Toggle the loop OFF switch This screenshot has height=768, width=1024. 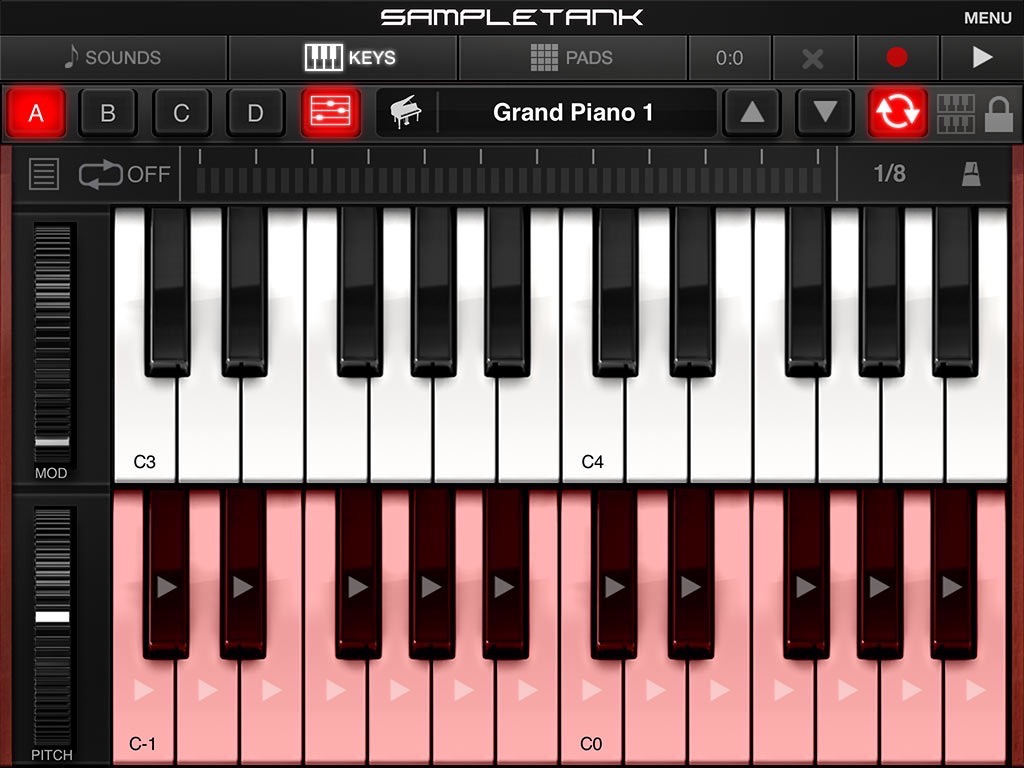[124, 174]
